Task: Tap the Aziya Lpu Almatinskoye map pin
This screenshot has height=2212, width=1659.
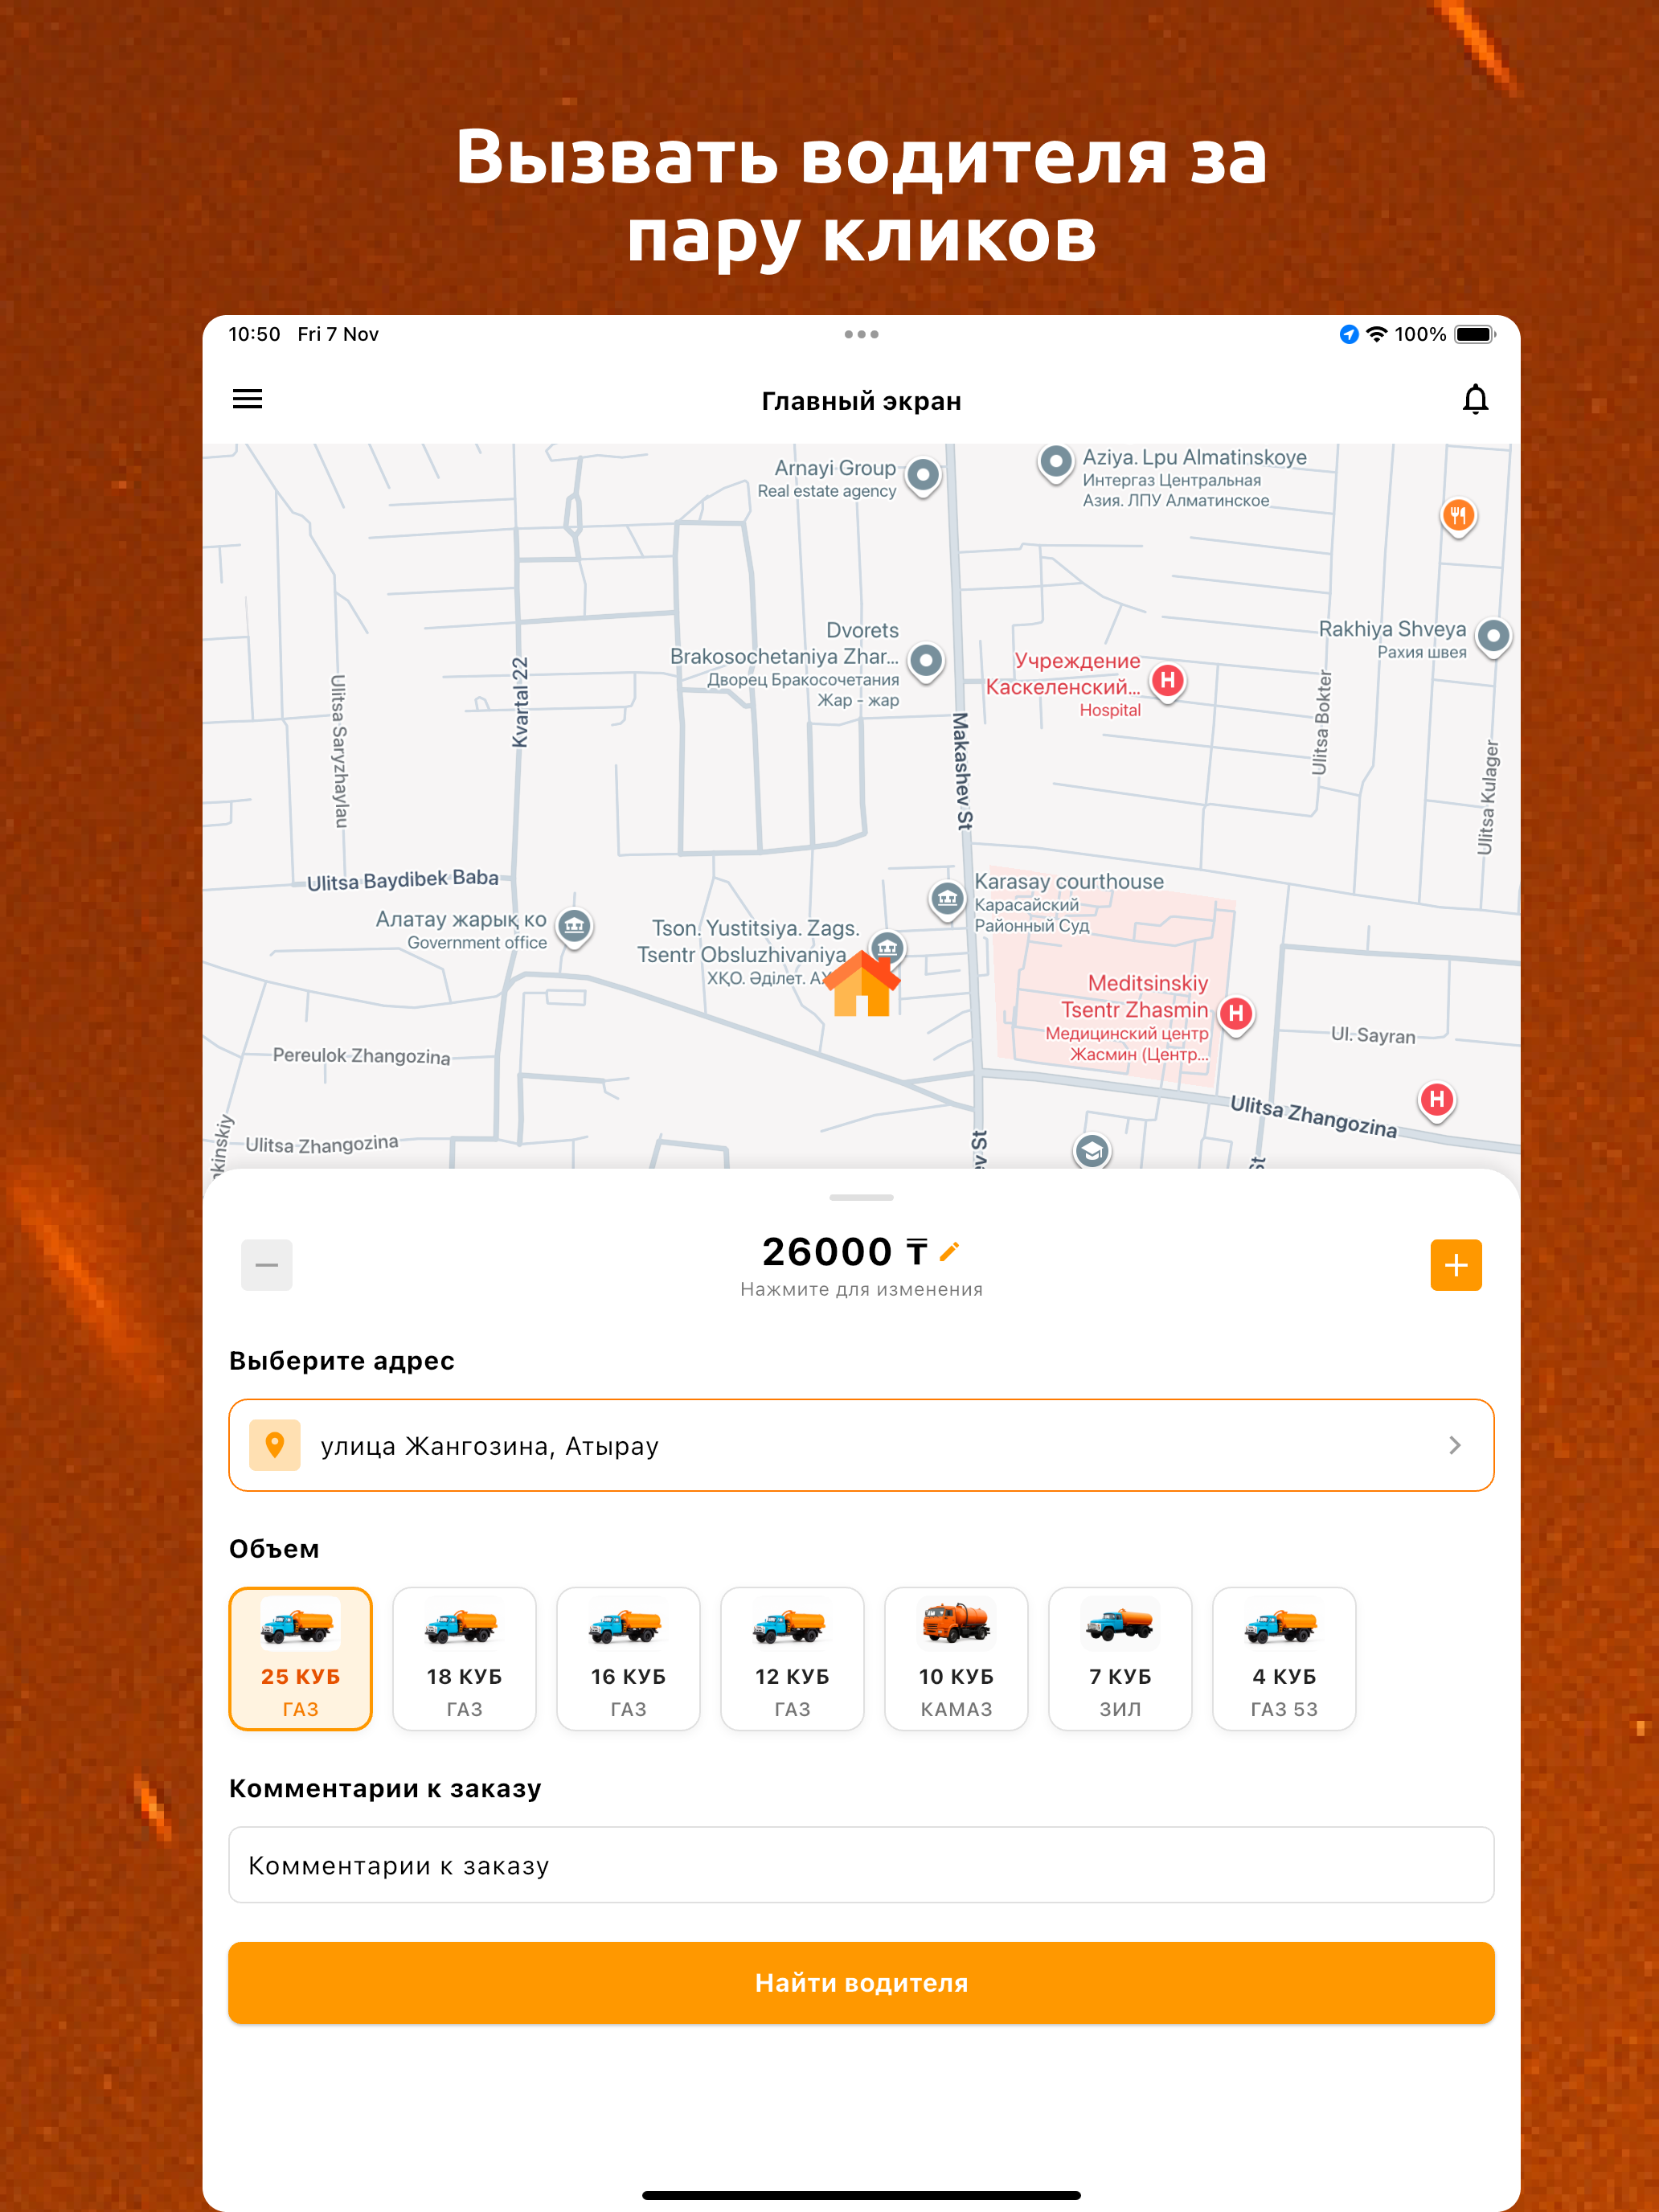Action: pos(1055,464)
